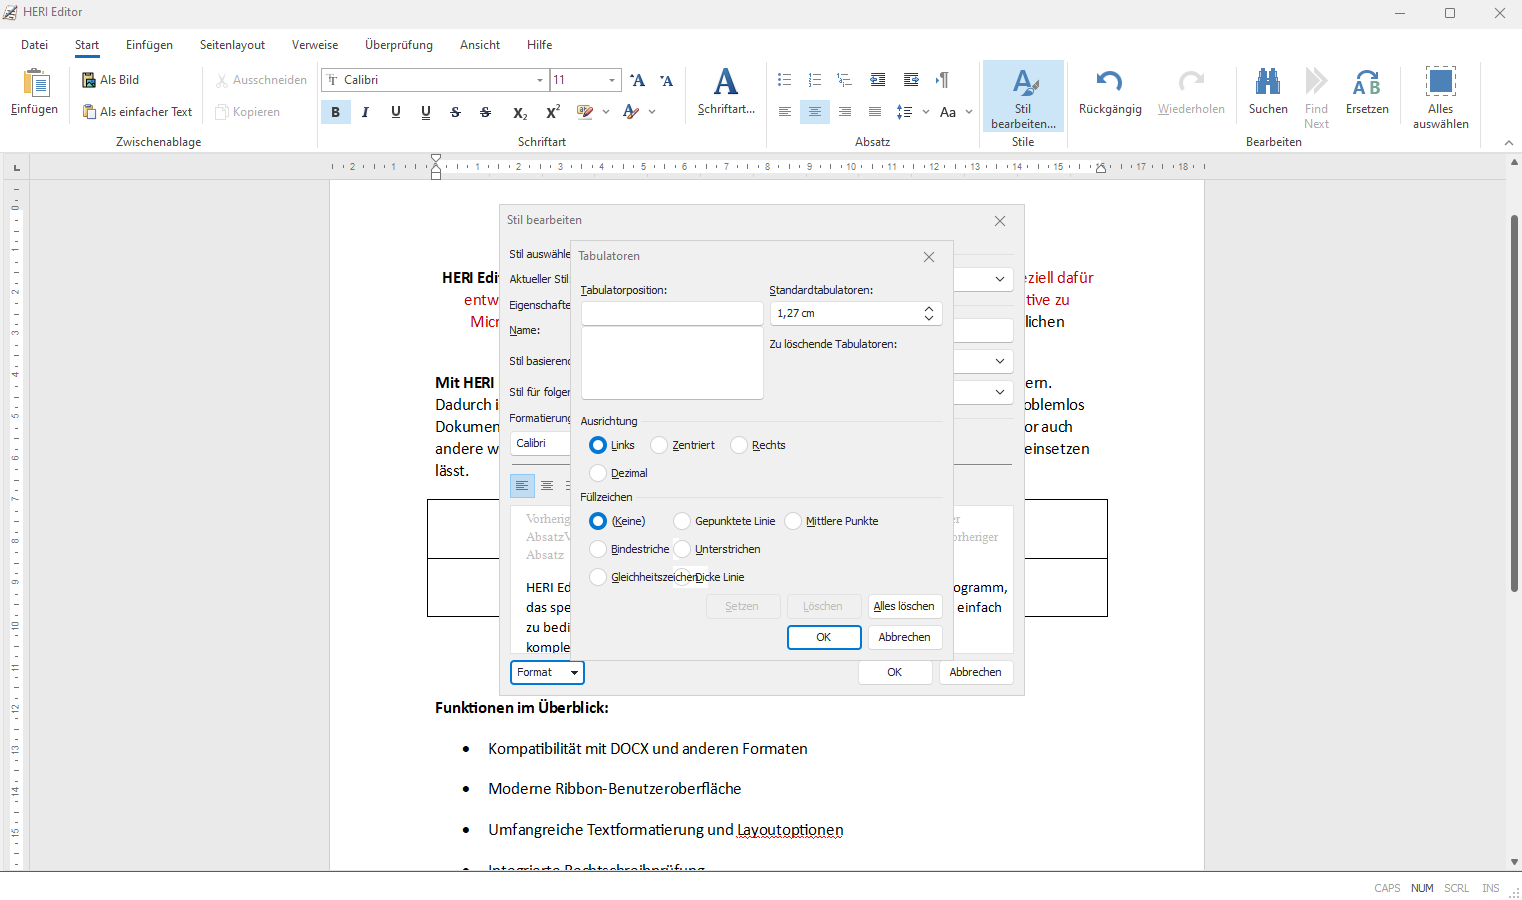Viewport: 1522px width, 900px height.
Task: Insert a bulleted list
Action: tap(785, 80)
